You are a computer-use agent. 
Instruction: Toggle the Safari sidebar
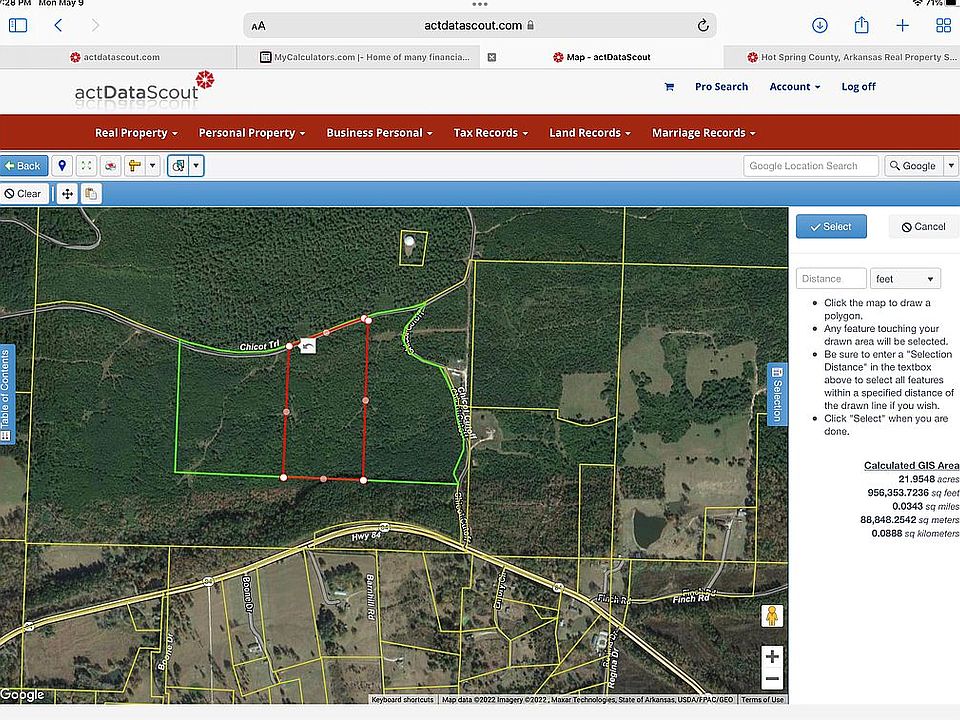[18, 25]
